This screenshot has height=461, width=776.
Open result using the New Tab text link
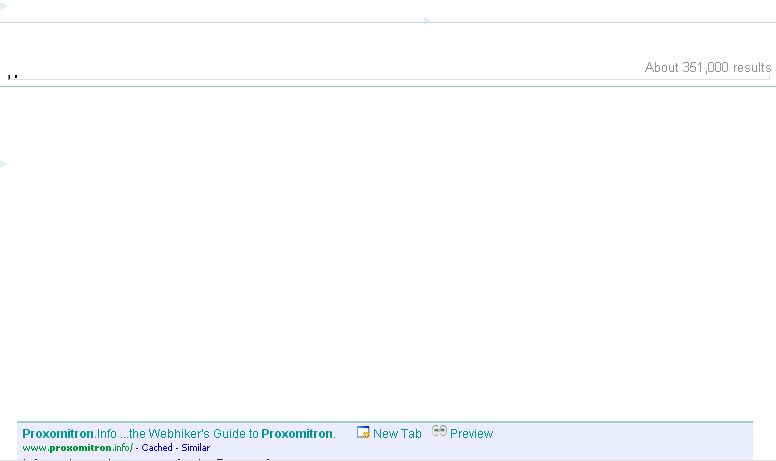click(397, 434)
